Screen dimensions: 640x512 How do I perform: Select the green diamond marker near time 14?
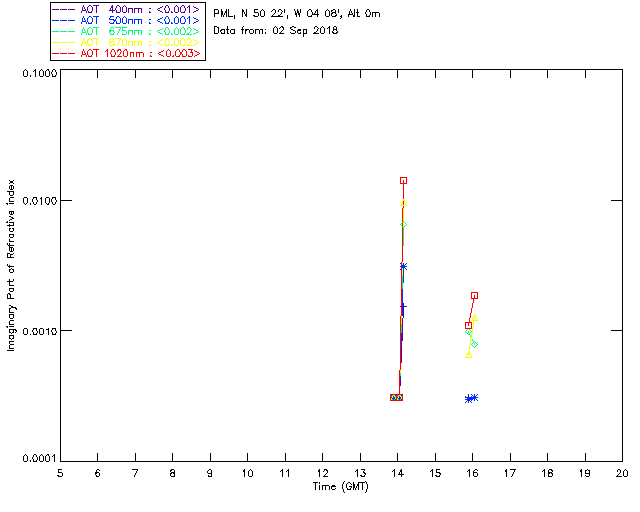pyautogui.click(x=403, y=225)
